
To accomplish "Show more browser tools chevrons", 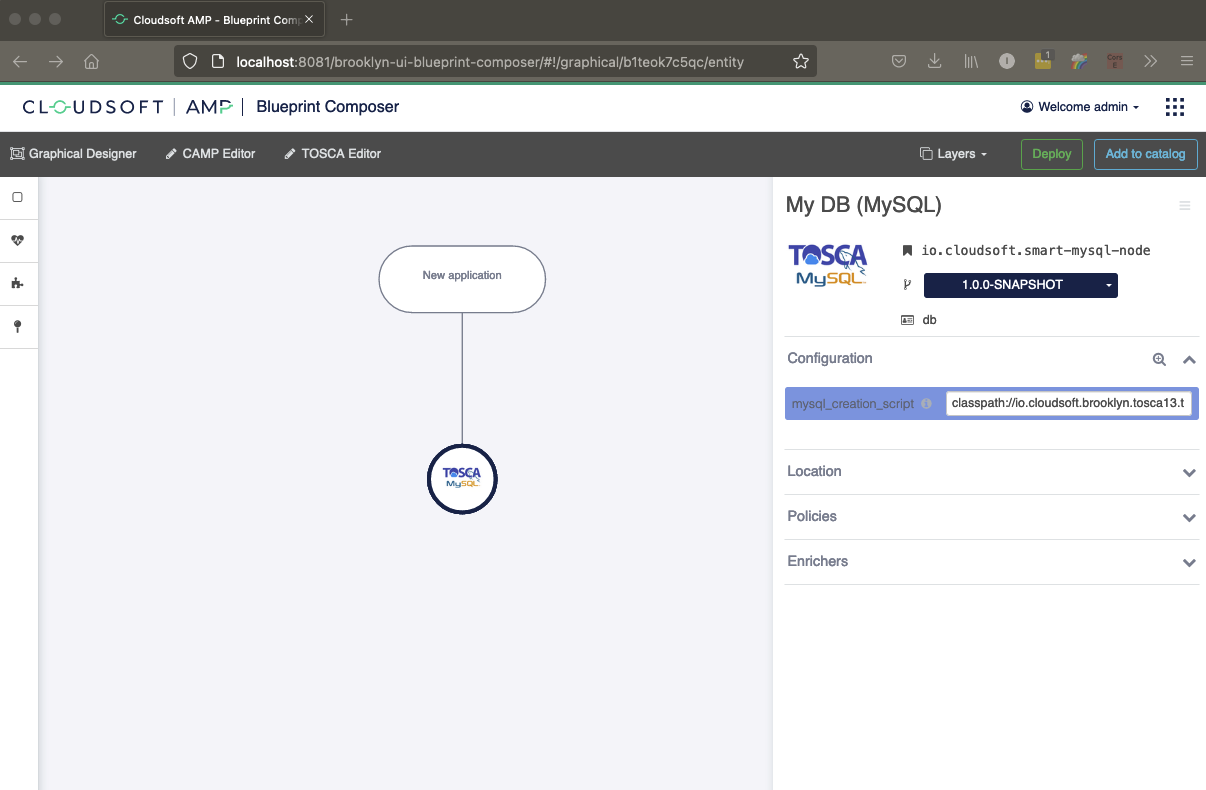I will point(1151,62).
